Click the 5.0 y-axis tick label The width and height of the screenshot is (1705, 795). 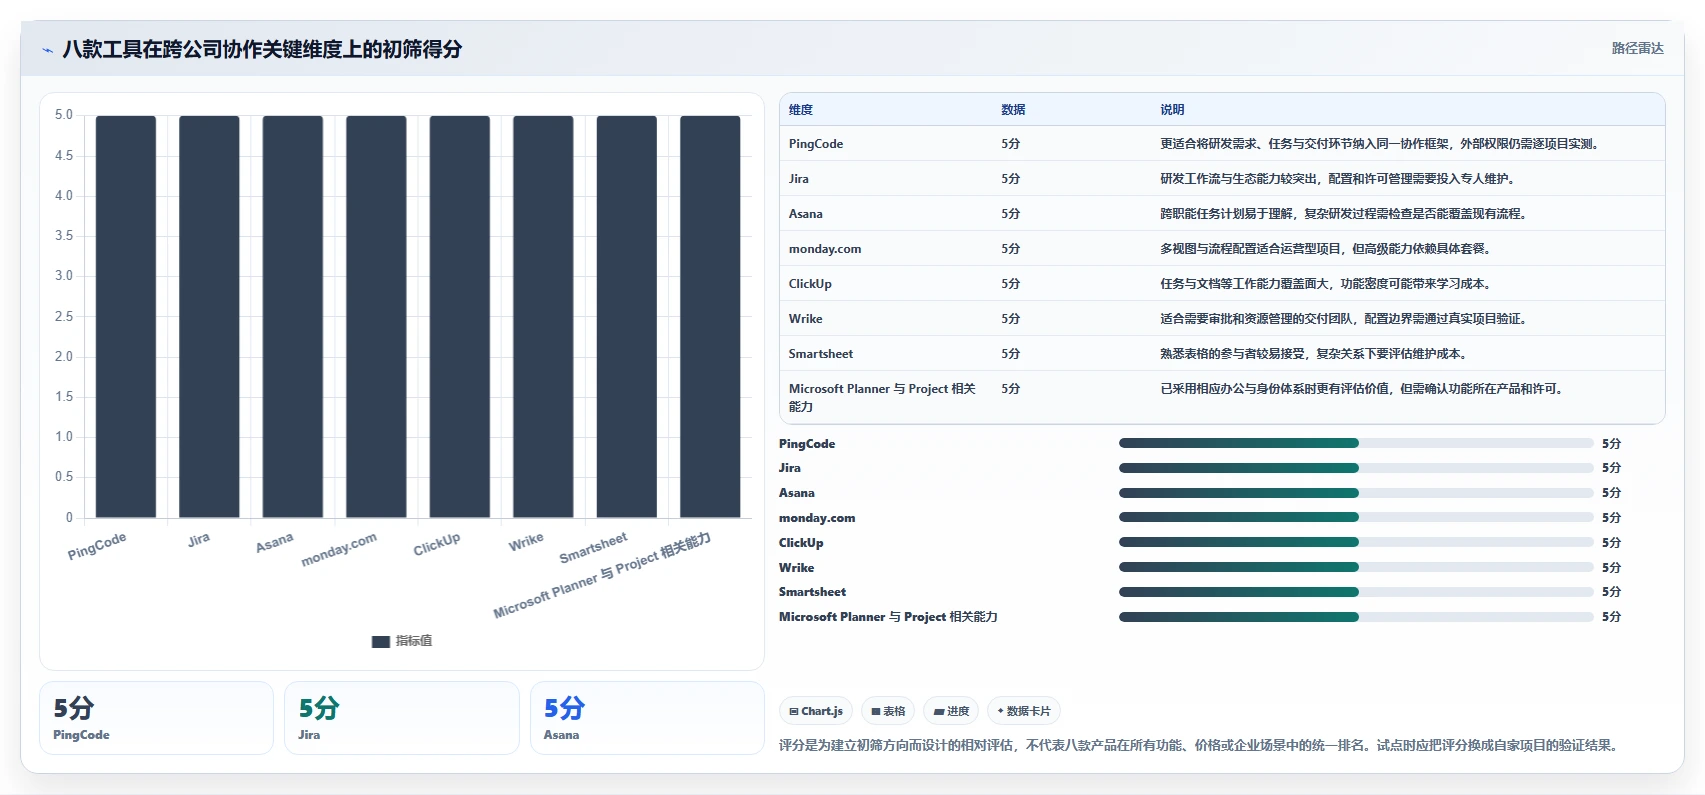[x=64, y=115]
